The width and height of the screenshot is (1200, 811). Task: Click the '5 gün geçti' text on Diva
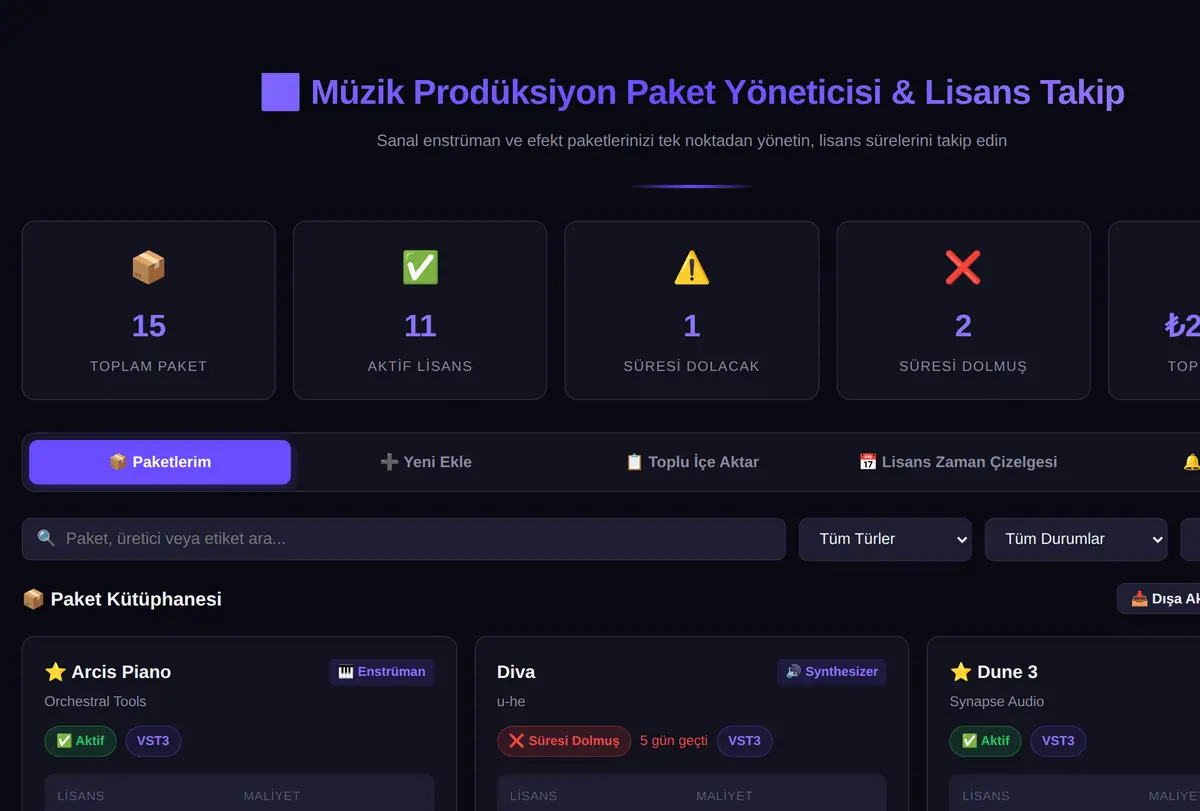pos(674,741)
